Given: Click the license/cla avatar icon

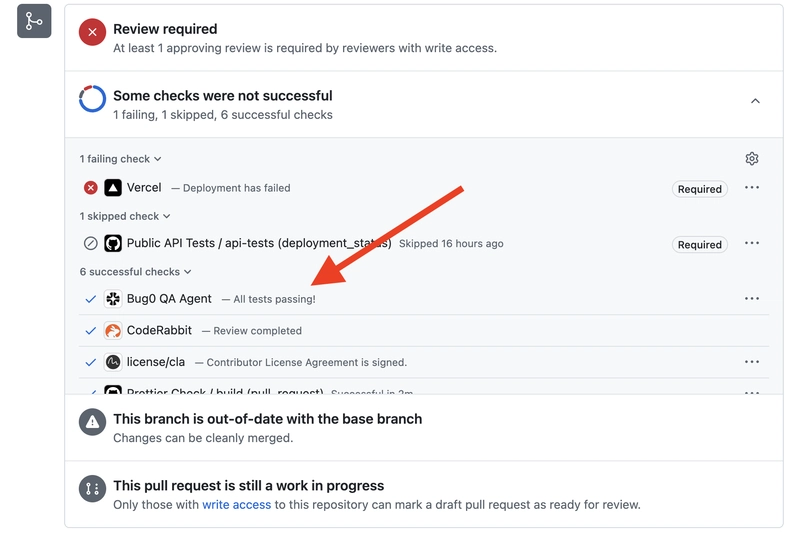Looking at the screenshot, I should tap(113, 362).
